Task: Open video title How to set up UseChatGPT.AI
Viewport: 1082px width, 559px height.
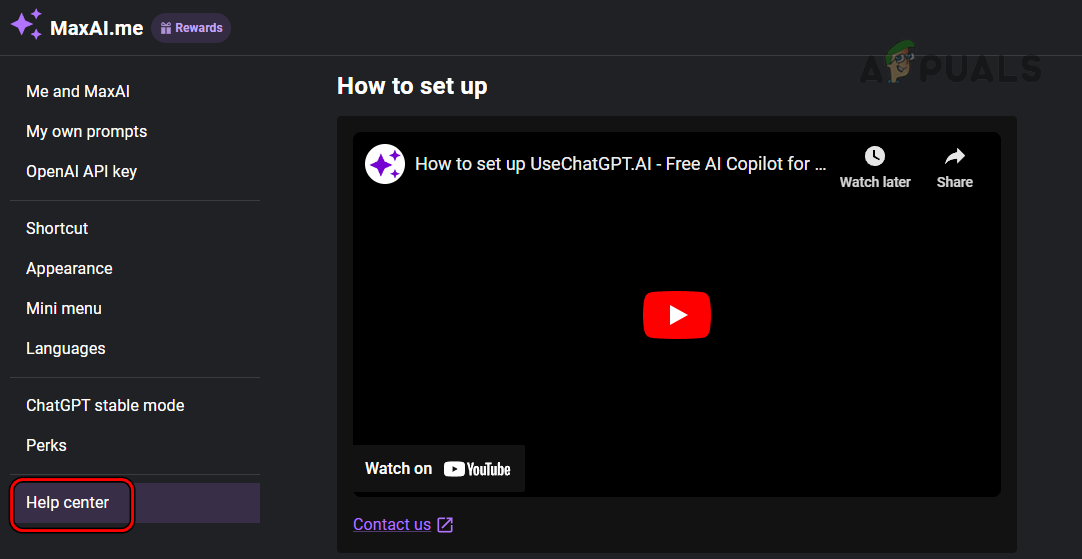Action: coord(621,164)
